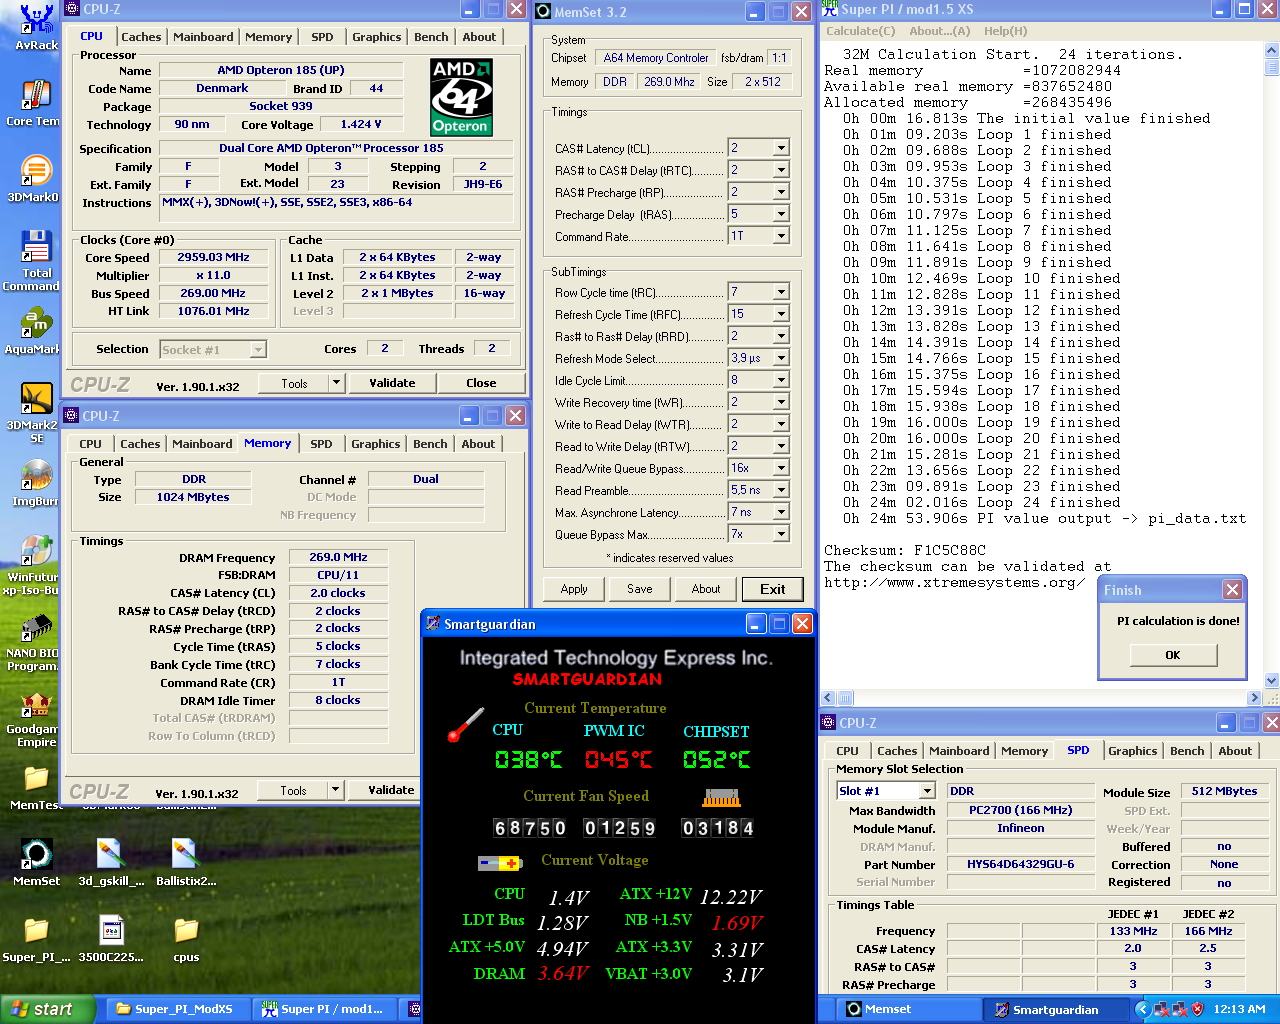Click About button in MemSet

coord(706,589)
